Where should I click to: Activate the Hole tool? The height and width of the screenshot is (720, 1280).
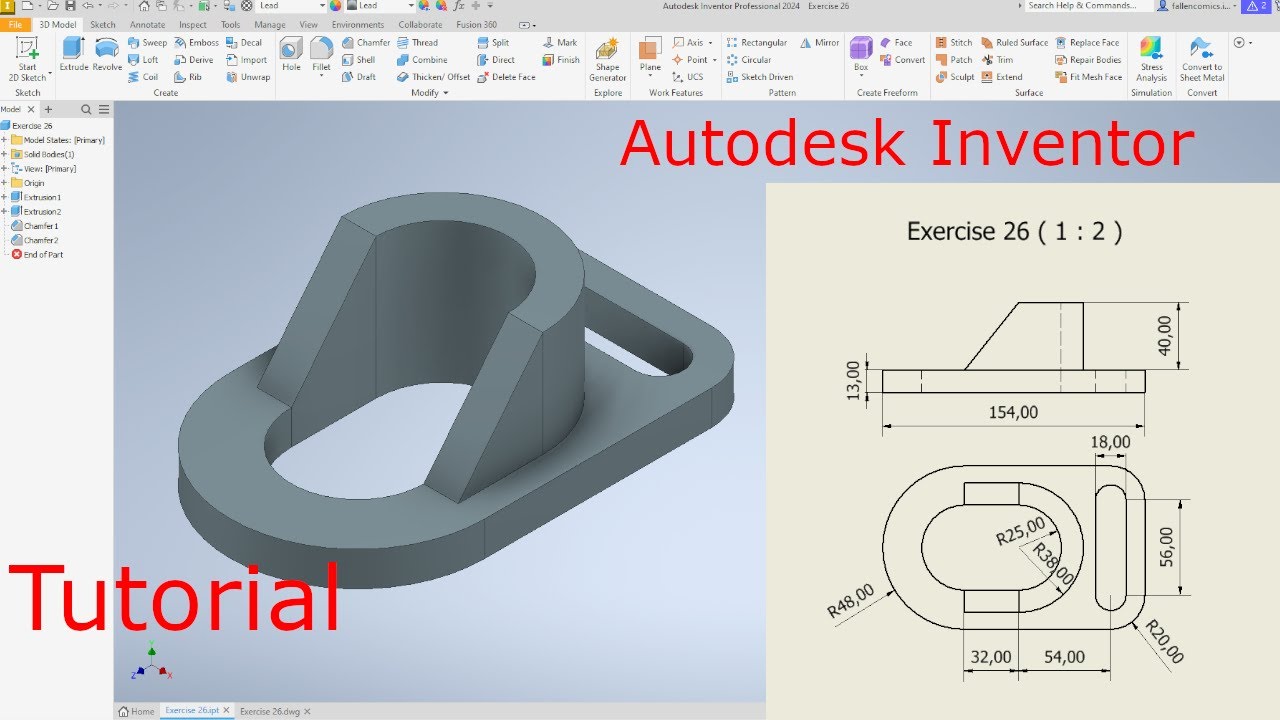[291, 55]
